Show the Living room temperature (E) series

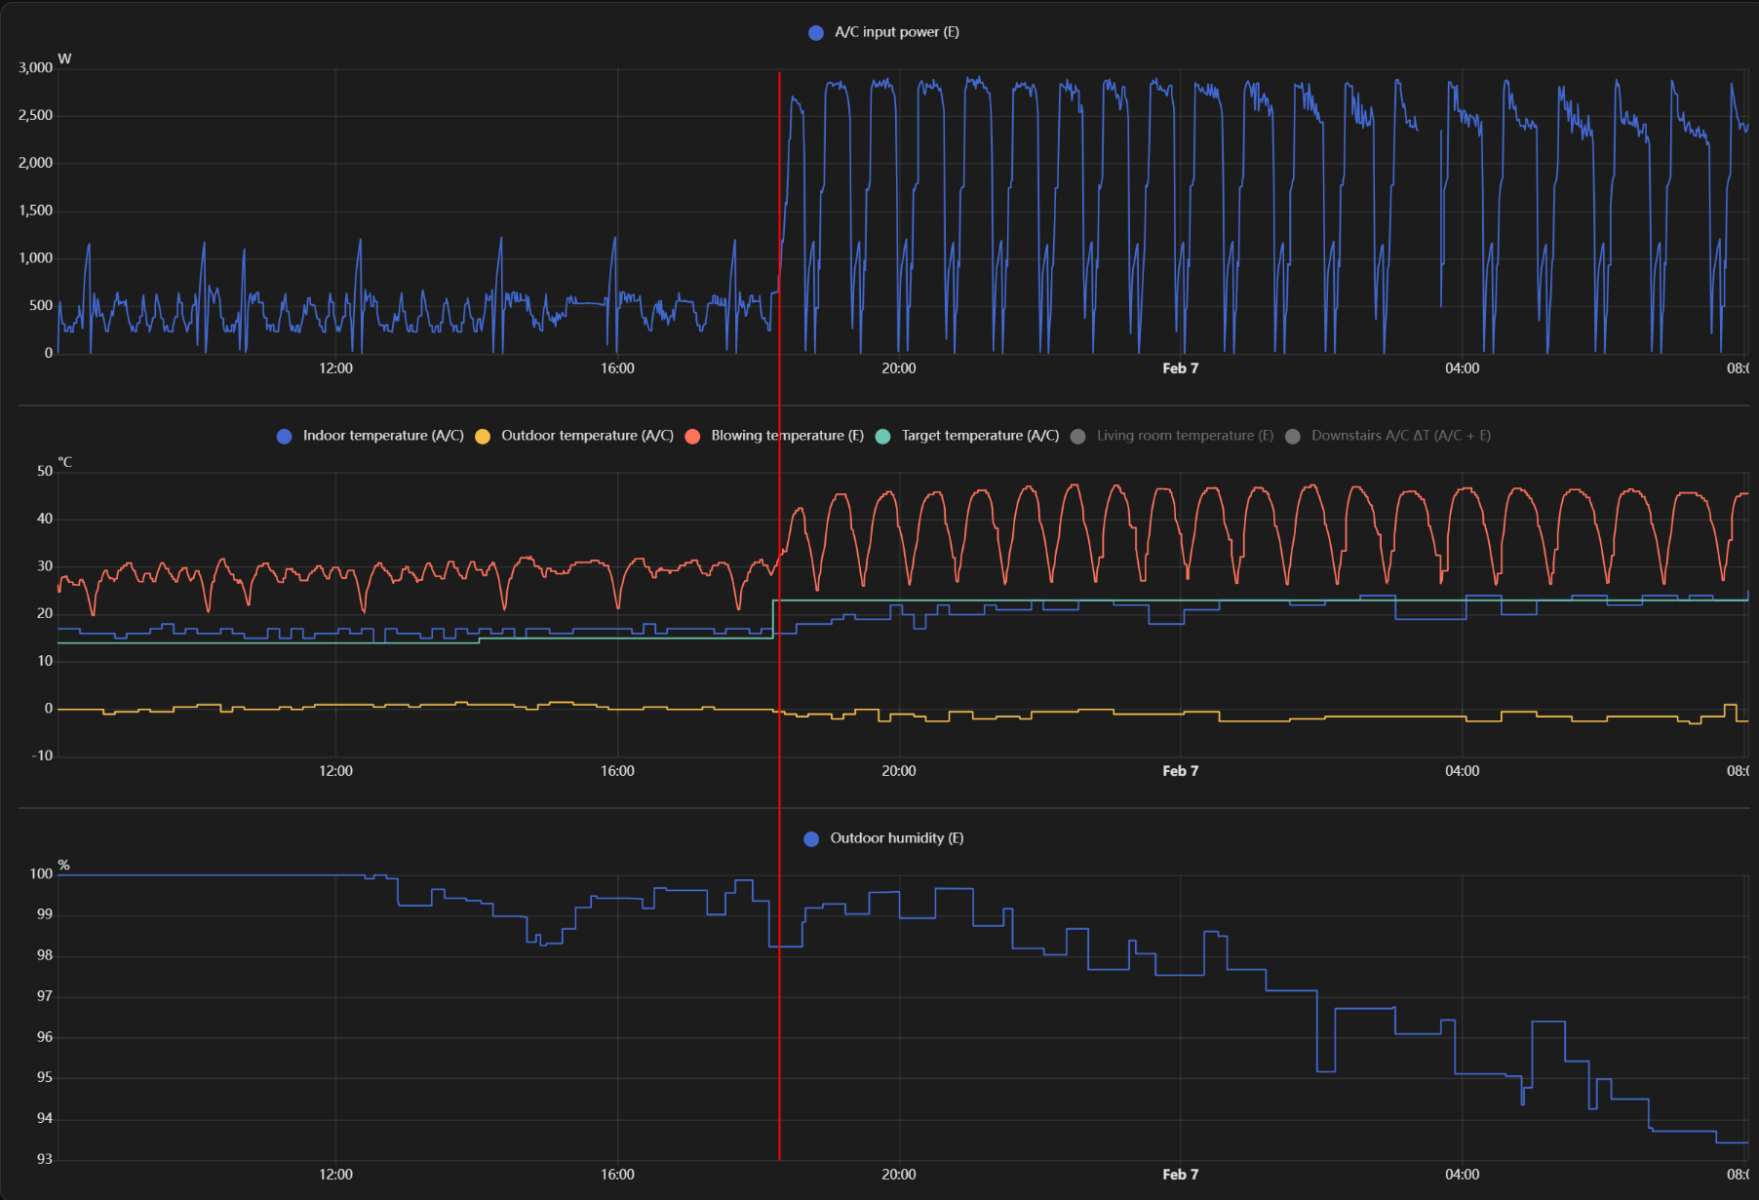pyautogui.click(x=1185, y=435)
